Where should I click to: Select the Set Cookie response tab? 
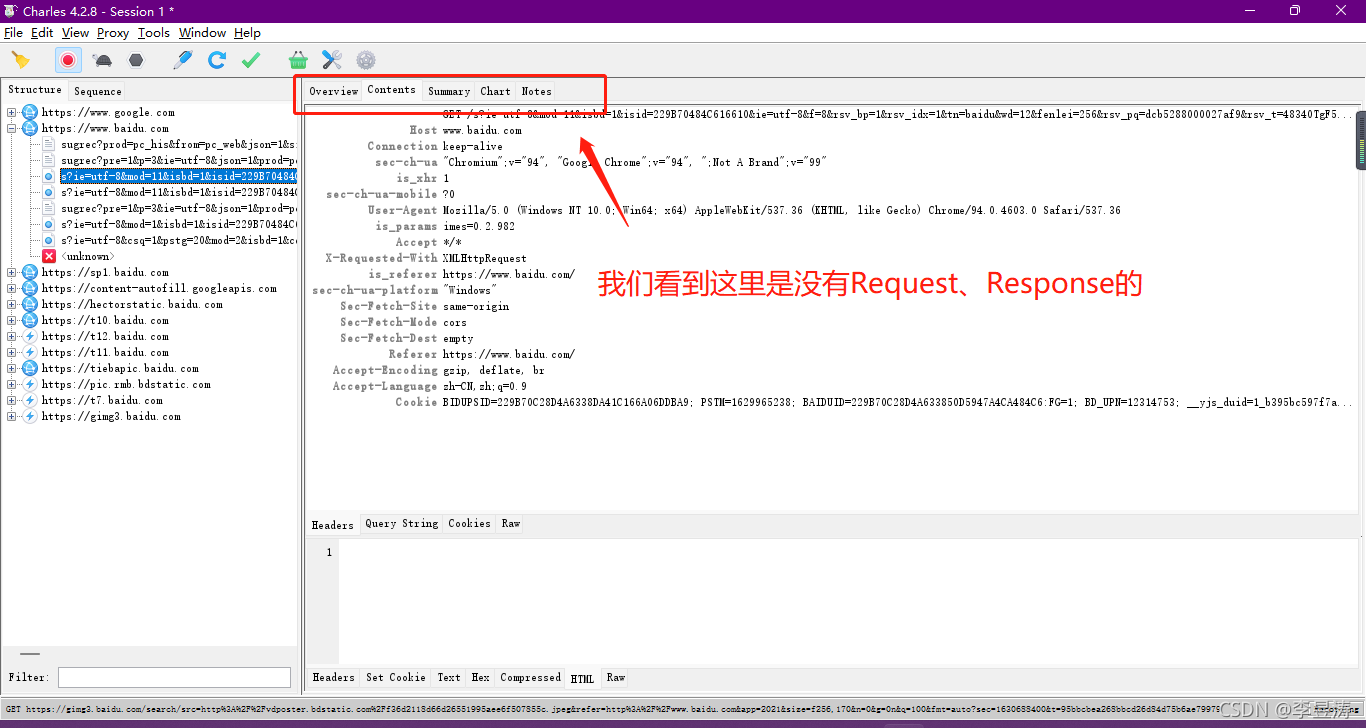pos(396,677)
